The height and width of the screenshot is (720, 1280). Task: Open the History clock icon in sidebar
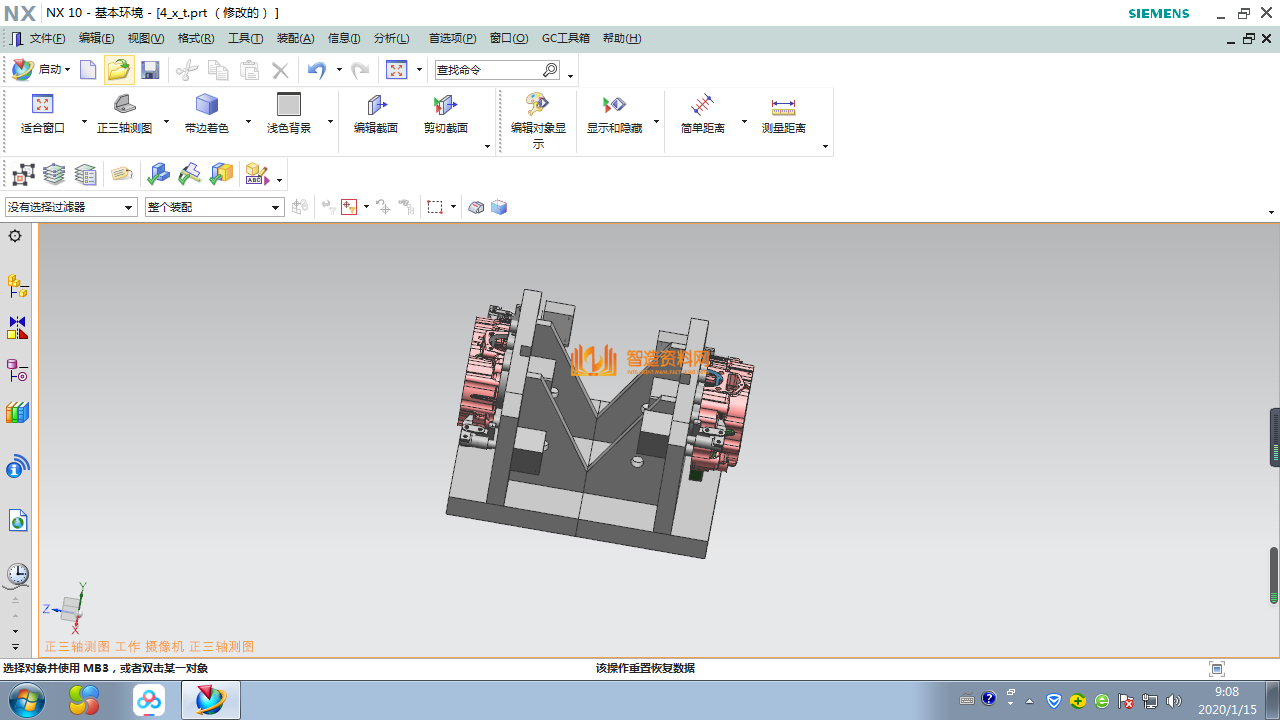click(17, 574)
